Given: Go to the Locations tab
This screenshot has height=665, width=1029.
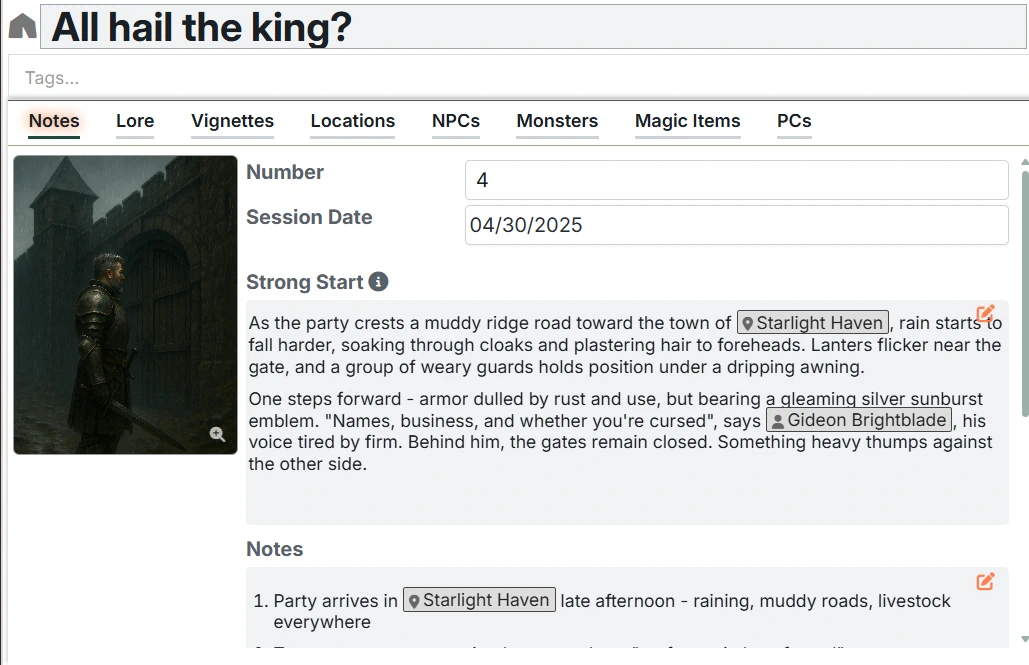Looking at the screenshot, I should click(x=352, y=121).
